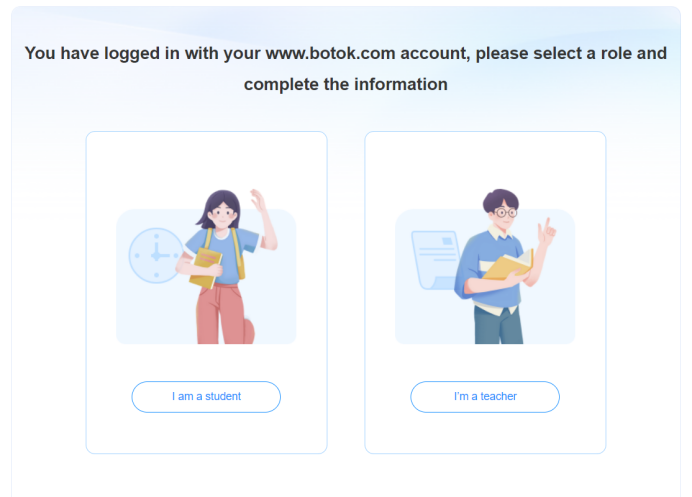Click the yellow book held by the student
Screen dimensions: 692x497
tap(206, 266)
